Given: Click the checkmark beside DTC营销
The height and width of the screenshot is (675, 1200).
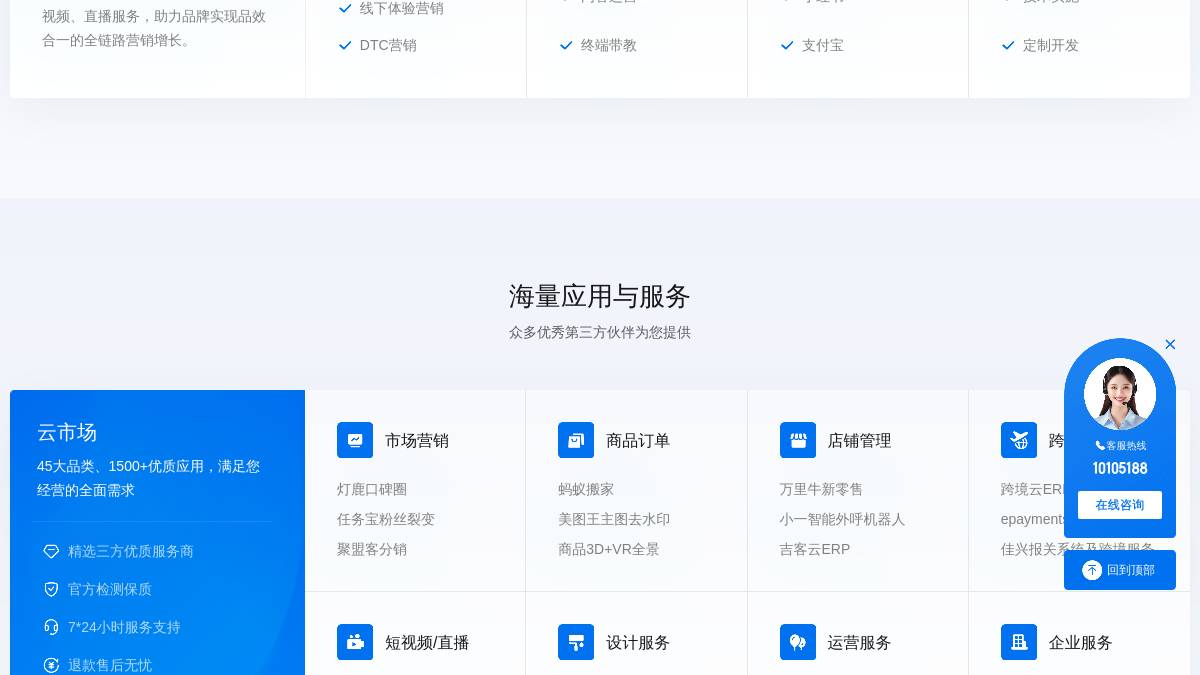Looking at the screenshot, I should point(345,45).
